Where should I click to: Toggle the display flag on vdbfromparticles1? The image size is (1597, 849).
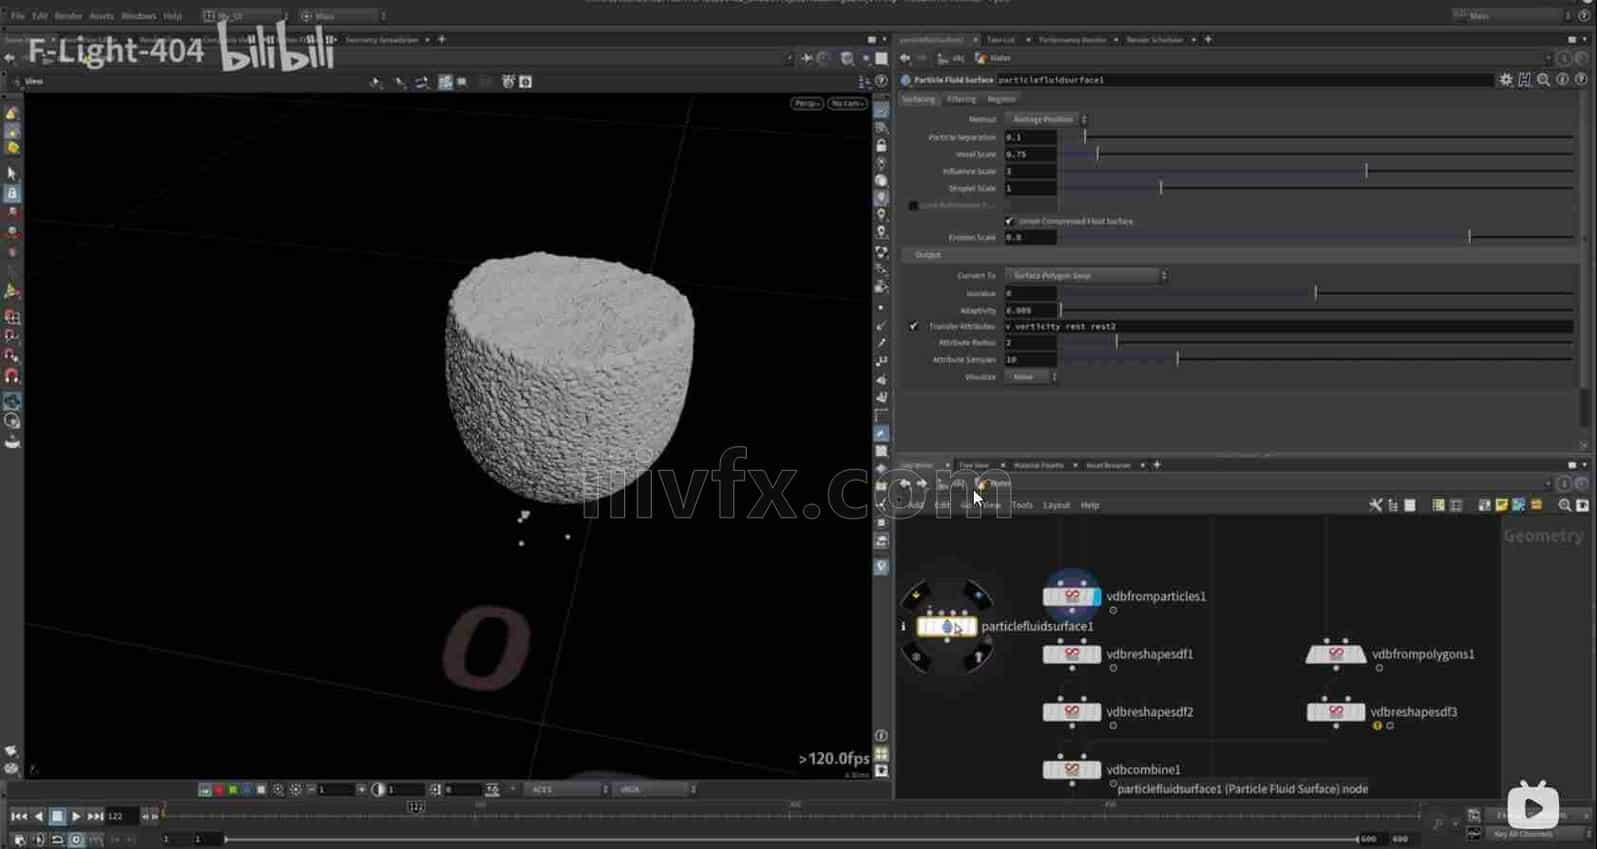[x=1096, y=597]
